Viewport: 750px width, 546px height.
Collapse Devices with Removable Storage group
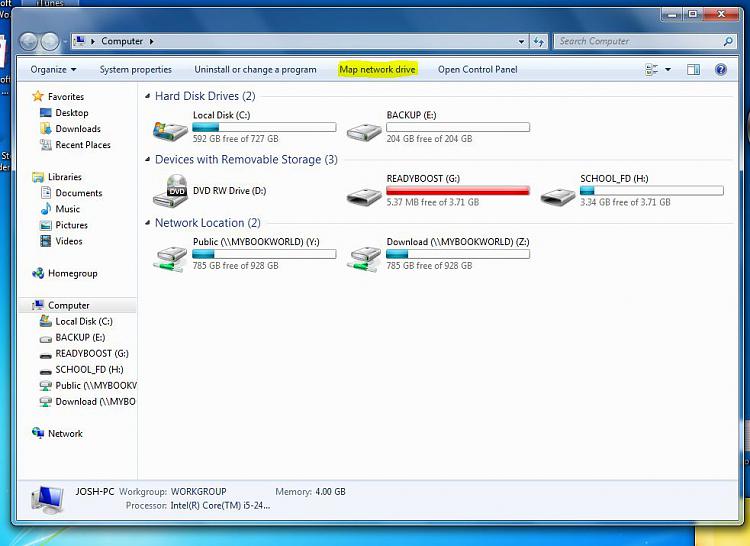click(x=148, y=159)
